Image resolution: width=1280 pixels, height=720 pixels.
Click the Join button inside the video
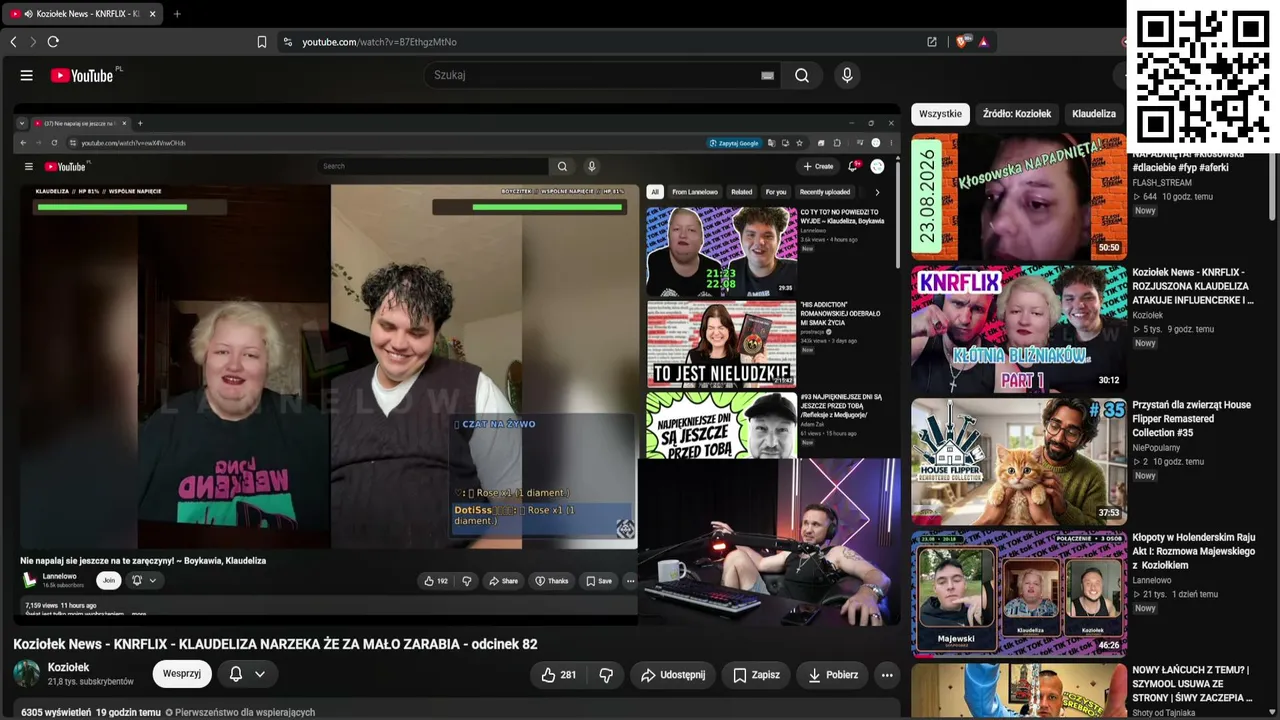pos(109,581)
